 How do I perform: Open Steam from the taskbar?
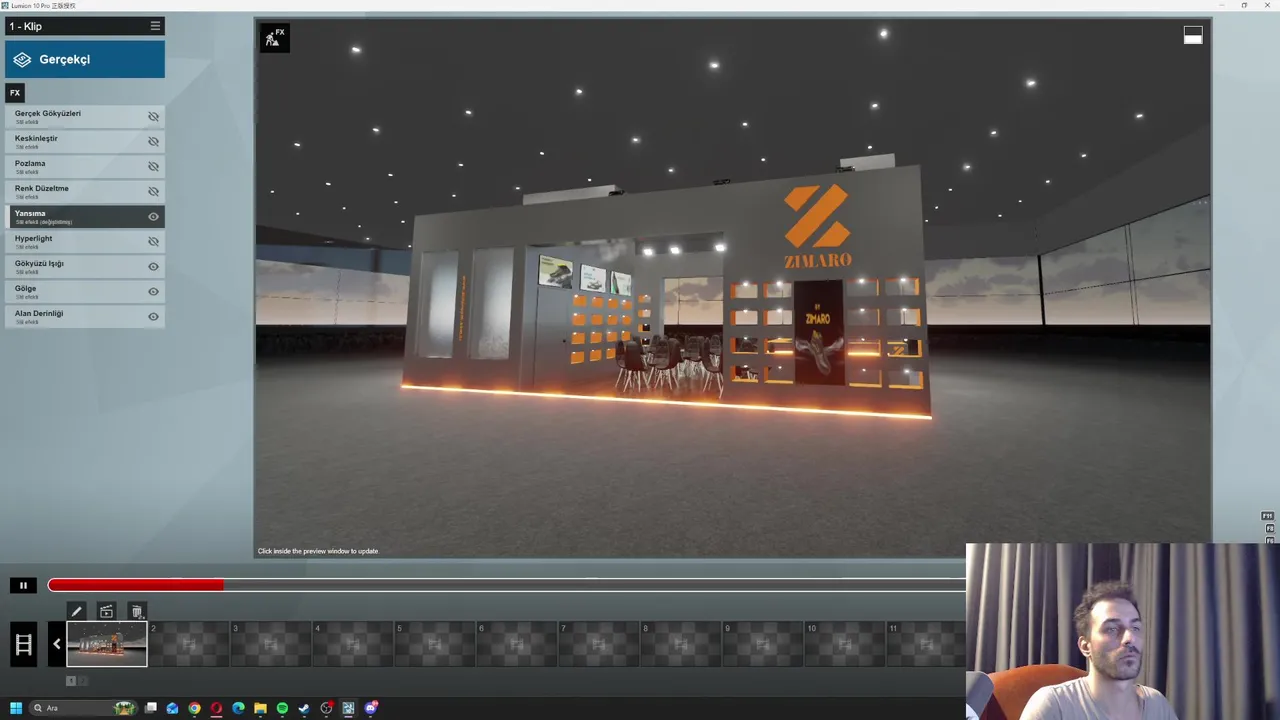point(304,708)
